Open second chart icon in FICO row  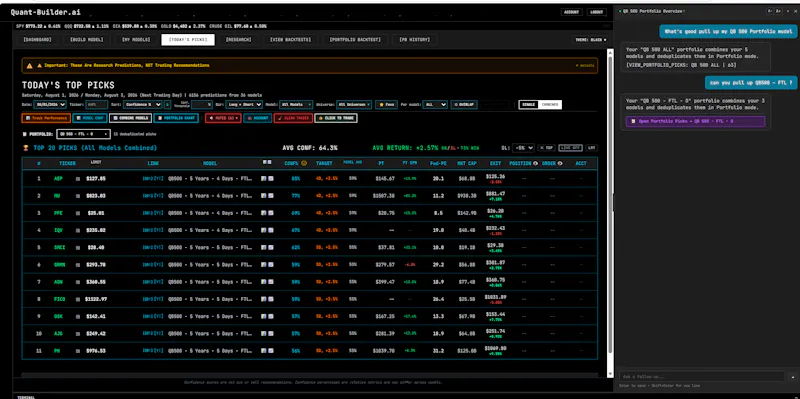tap(270, 299)
